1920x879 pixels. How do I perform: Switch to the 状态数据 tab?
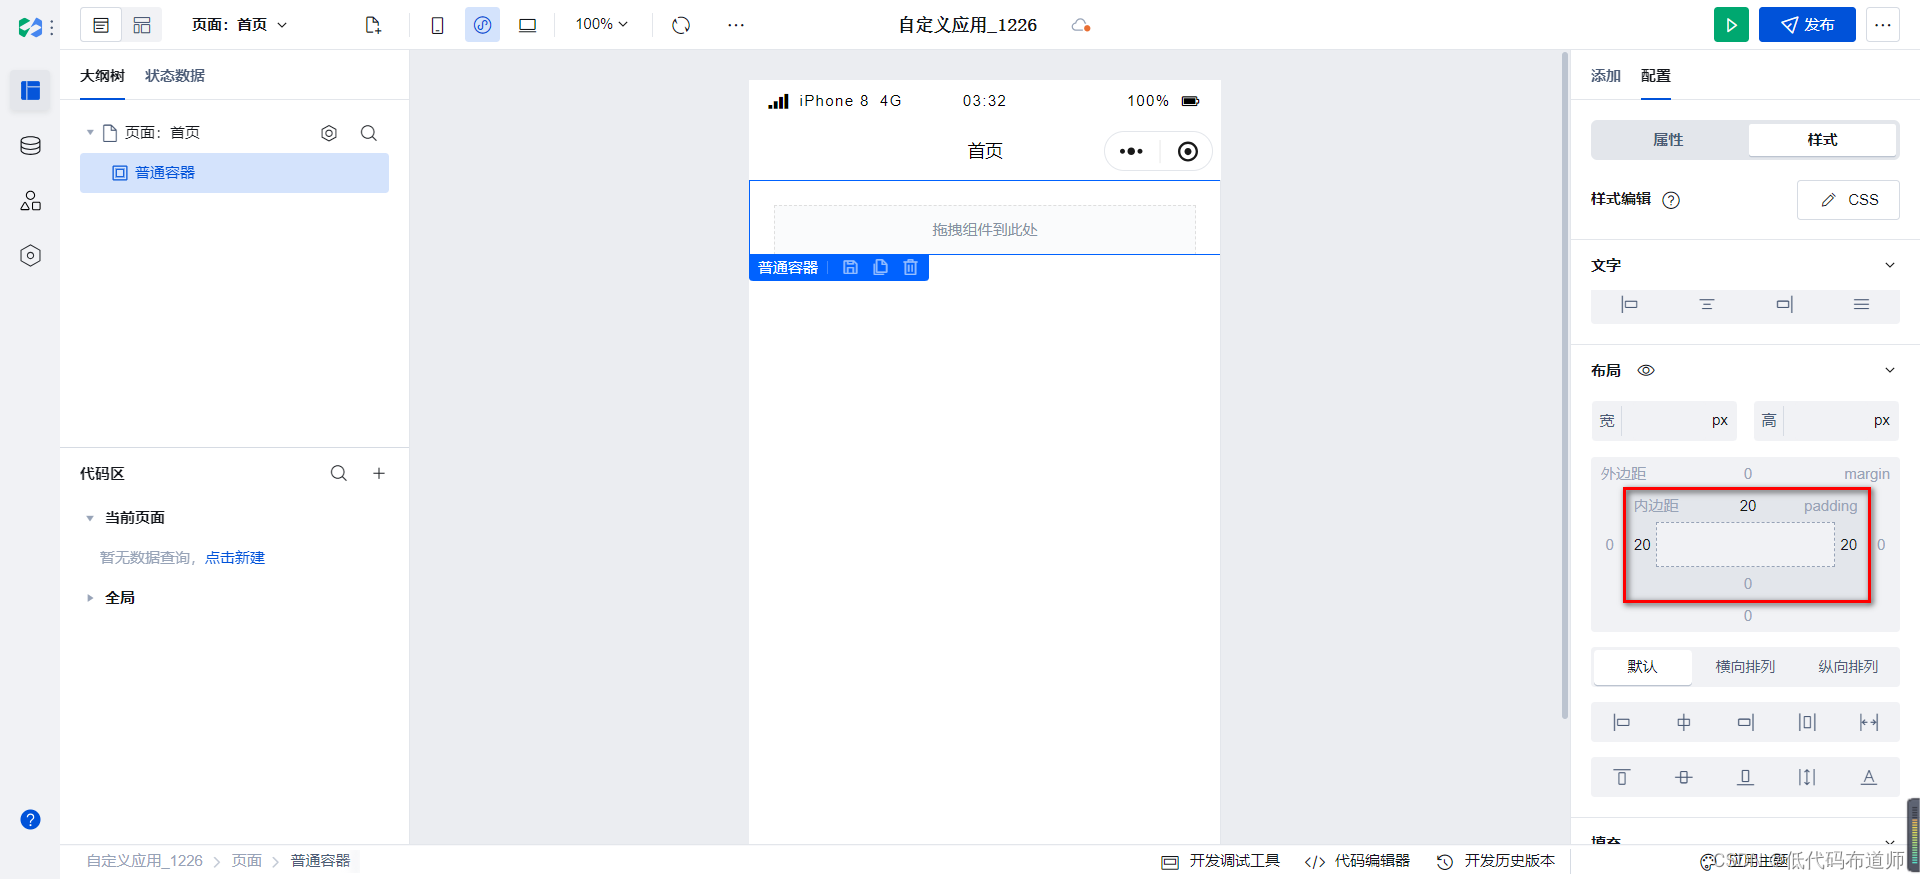click(x=175, y=76)
